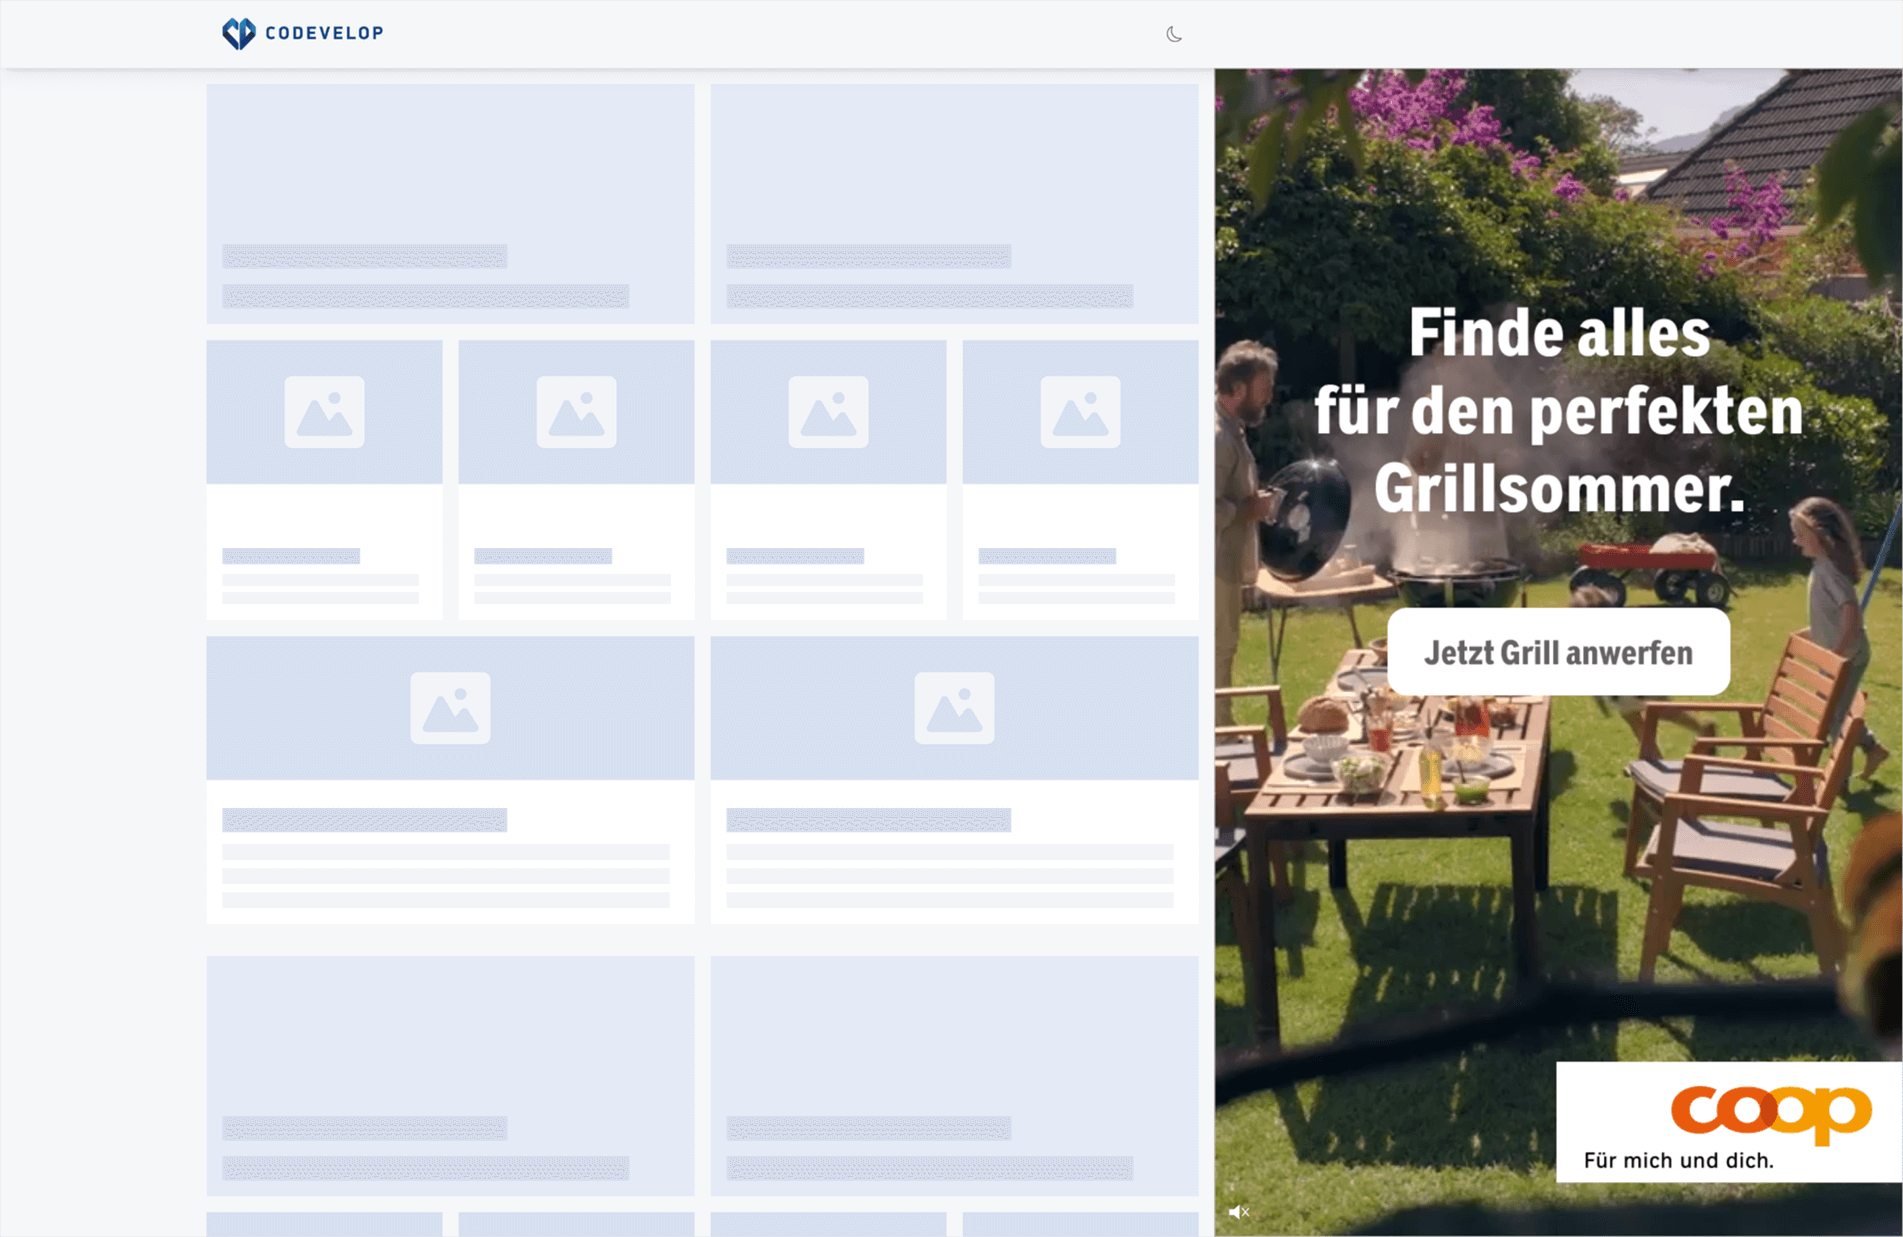Click the "Für mich und dich." slogan
The width and height of the screenshot is (1903, 1237).
tap(1679, 1160)
